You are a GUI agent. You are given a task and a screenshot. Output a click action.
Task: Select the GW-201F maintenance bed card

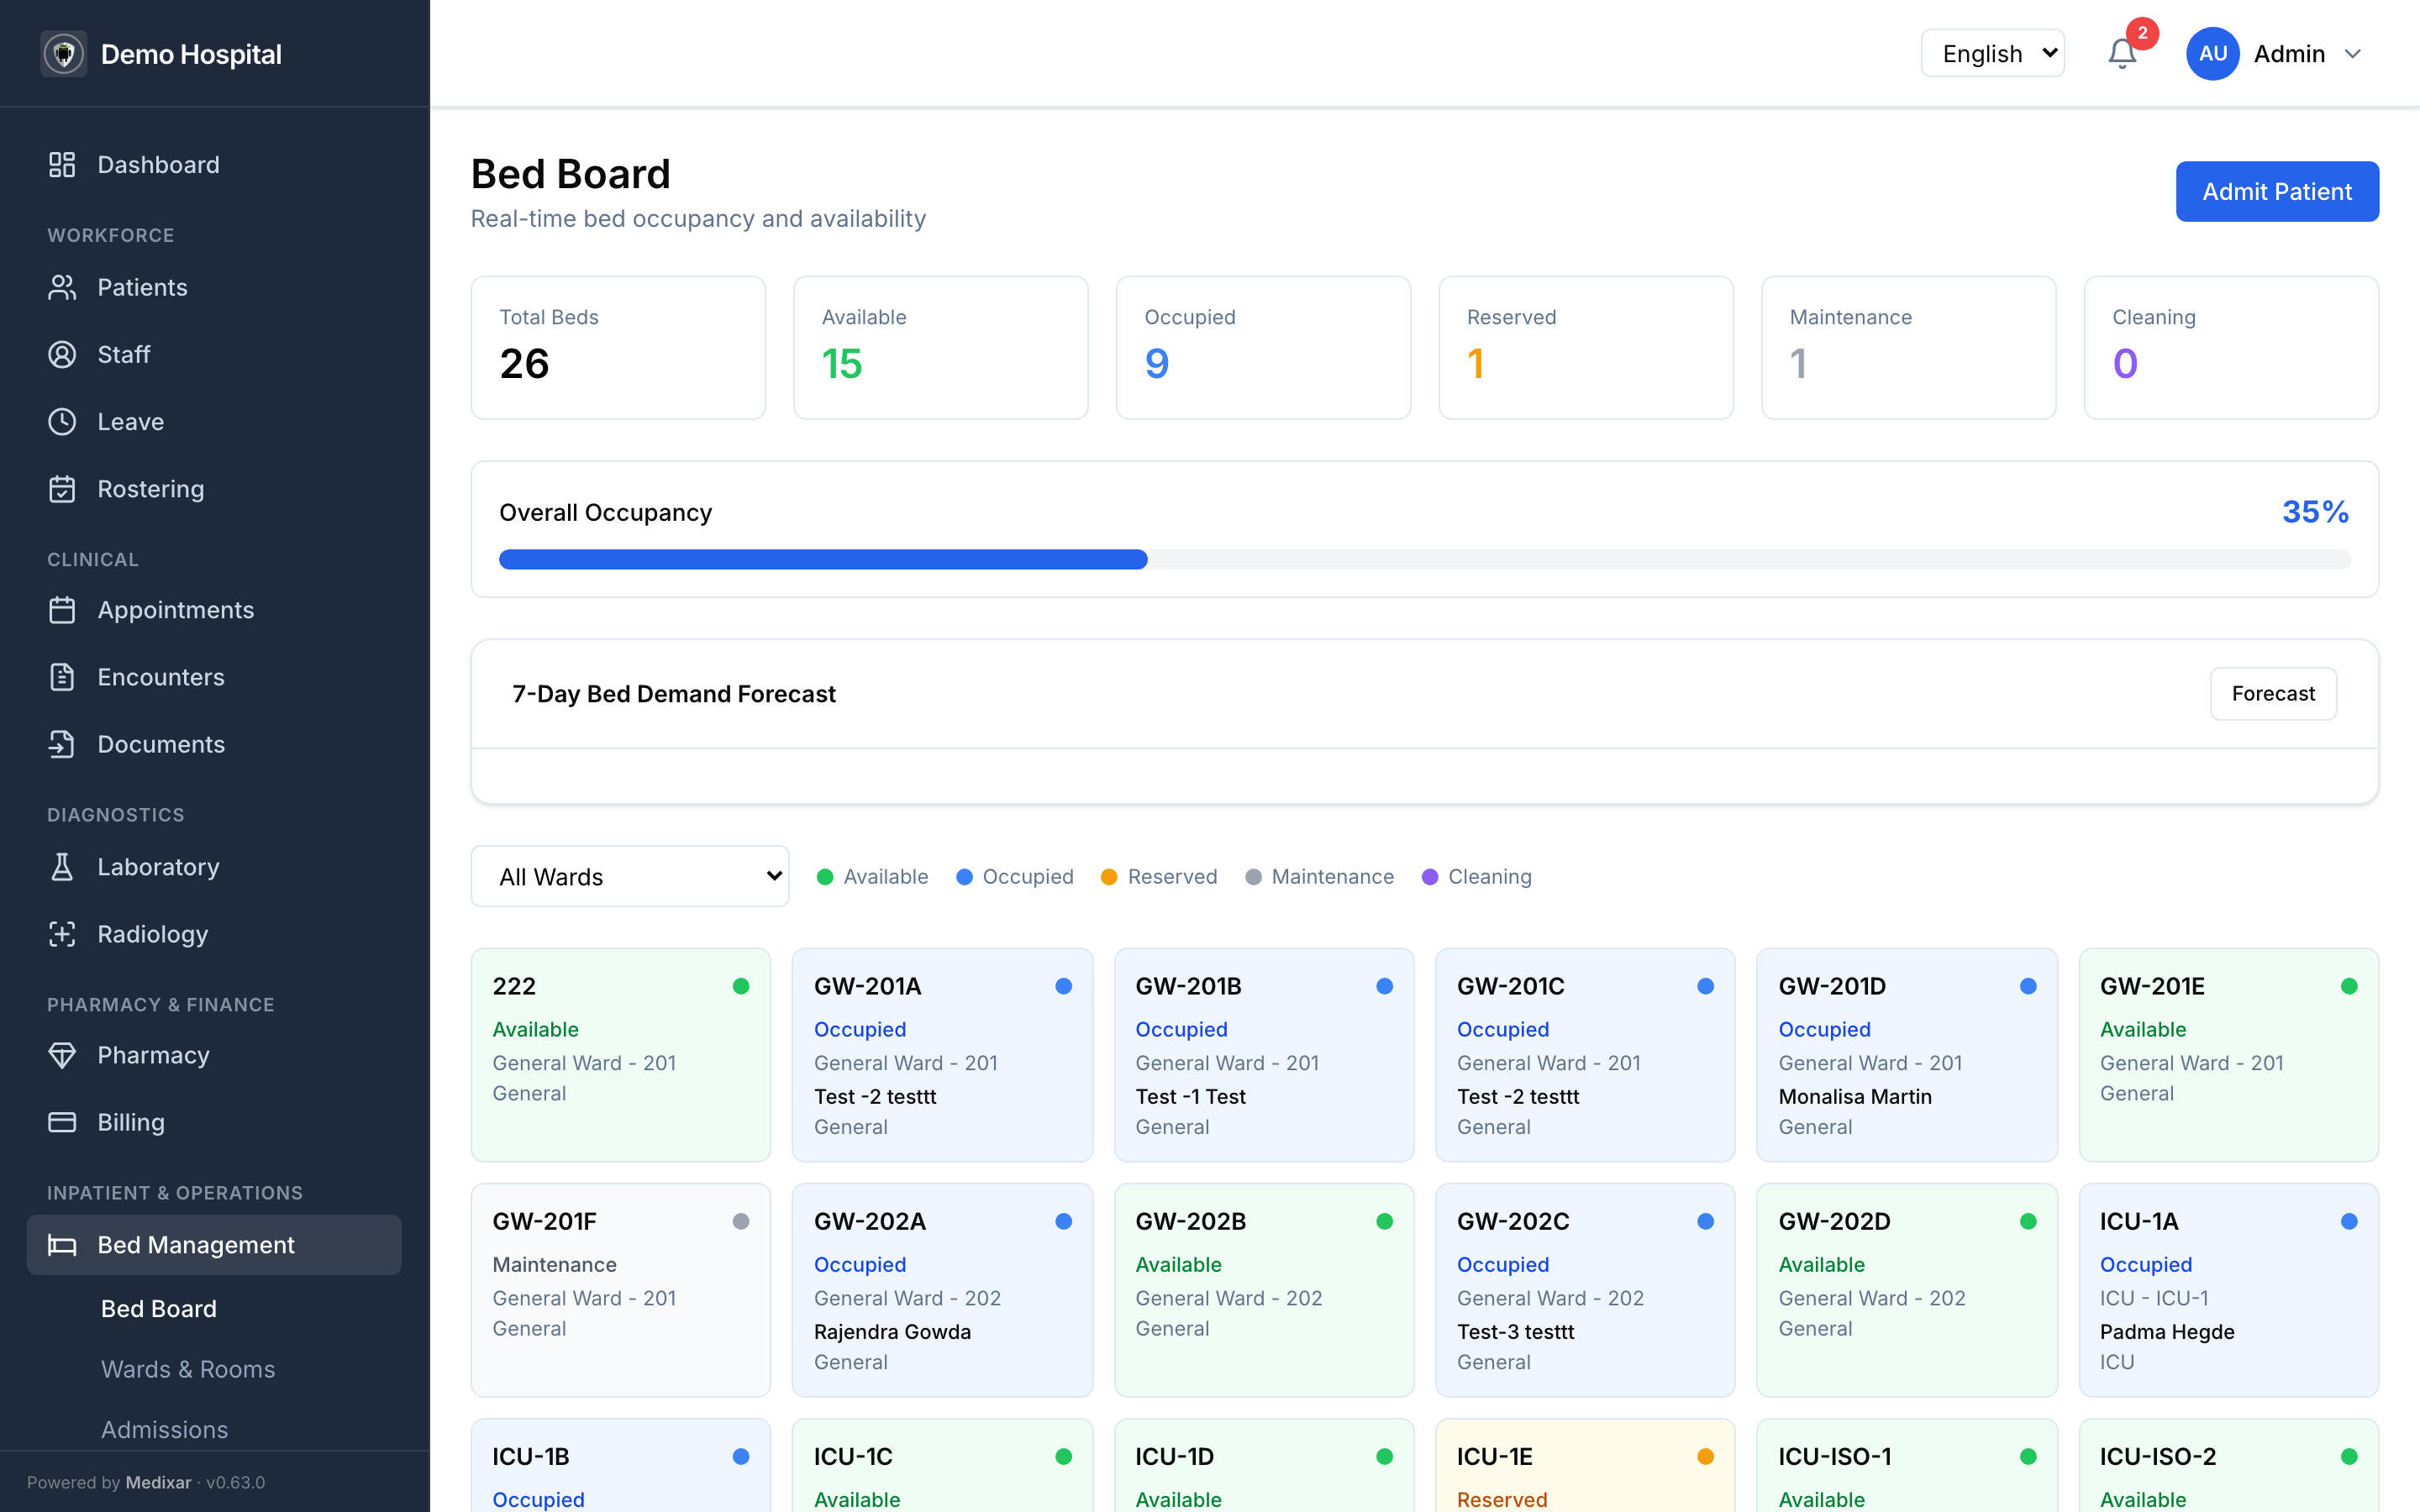620,1290
